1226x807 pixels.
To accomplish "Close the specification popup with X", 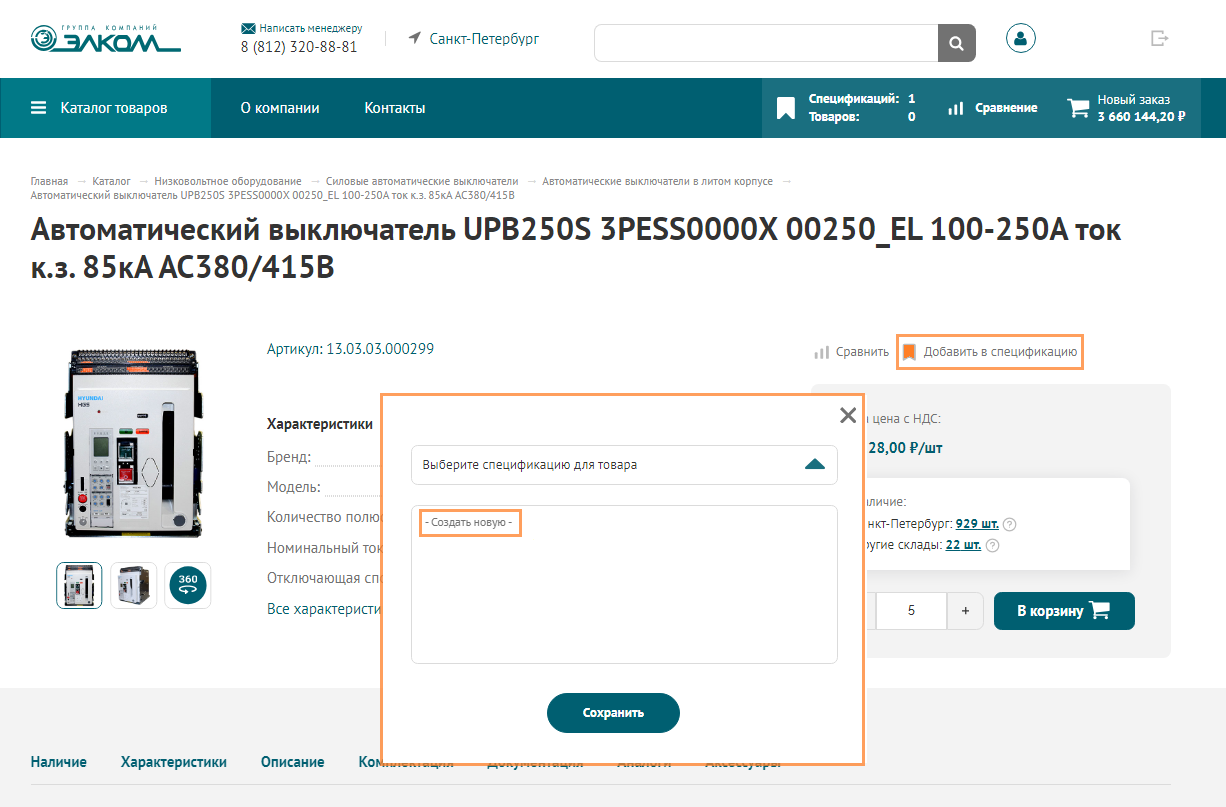I will click(848, 415).
